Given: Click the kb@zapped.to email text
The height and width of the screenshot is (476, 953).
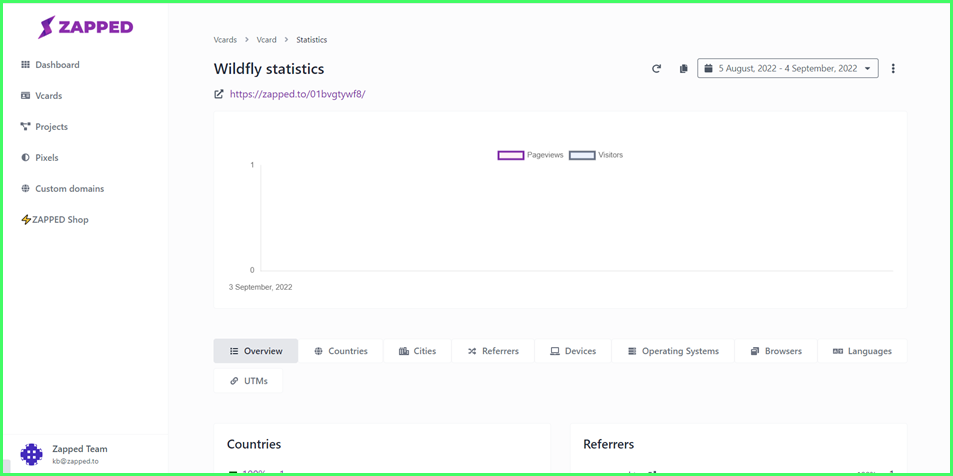Looking at the screenshot, I should coord(75,461).
